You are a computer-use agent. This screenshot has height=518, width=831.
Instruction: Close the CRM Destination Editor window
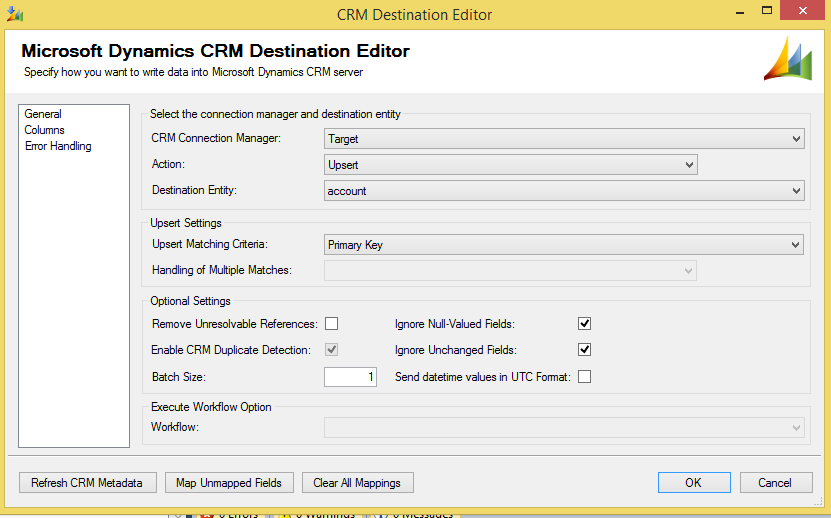tap(803, 11)
